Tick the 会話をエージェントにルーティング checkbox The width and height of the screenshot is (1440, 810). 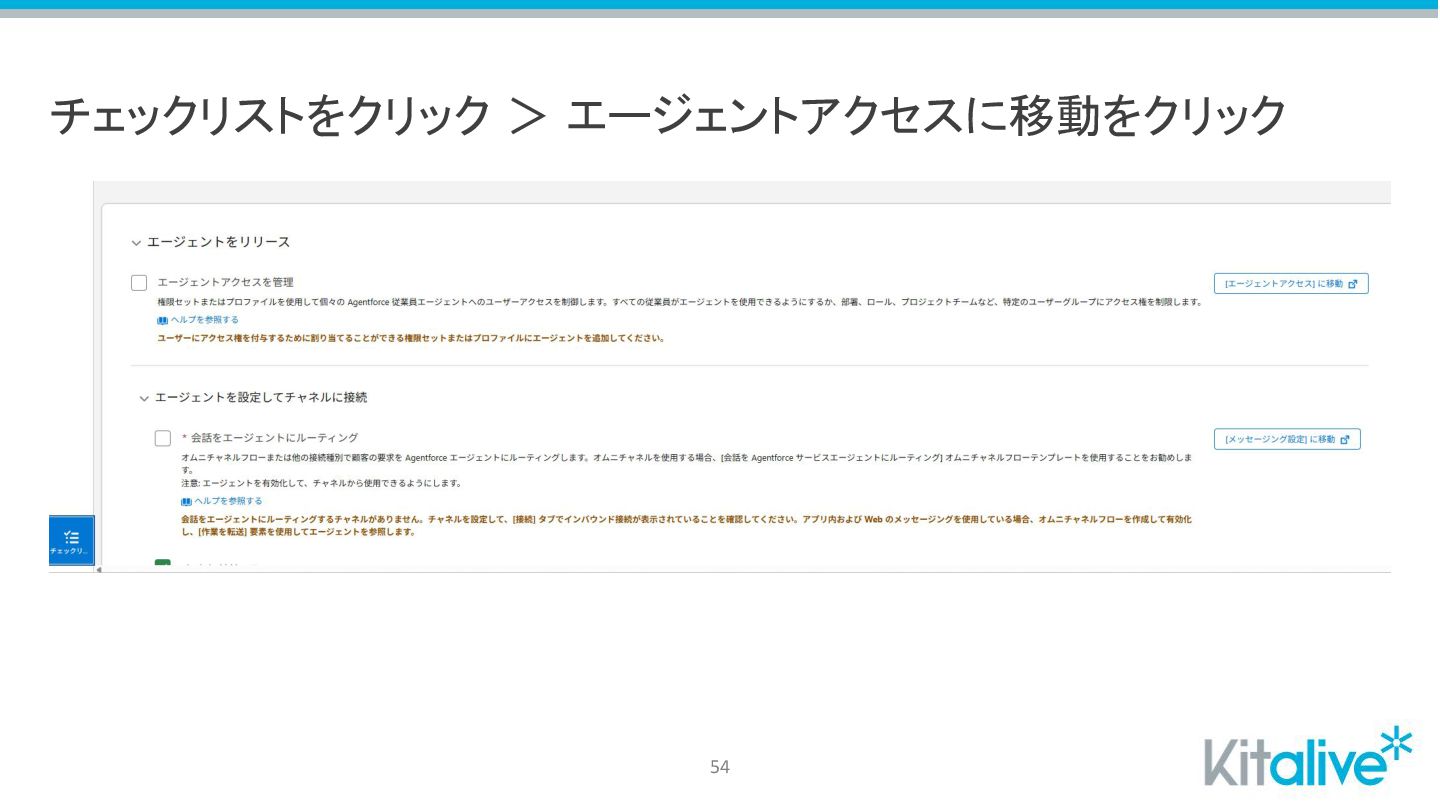pyautogui.click(x=163, y=438)
